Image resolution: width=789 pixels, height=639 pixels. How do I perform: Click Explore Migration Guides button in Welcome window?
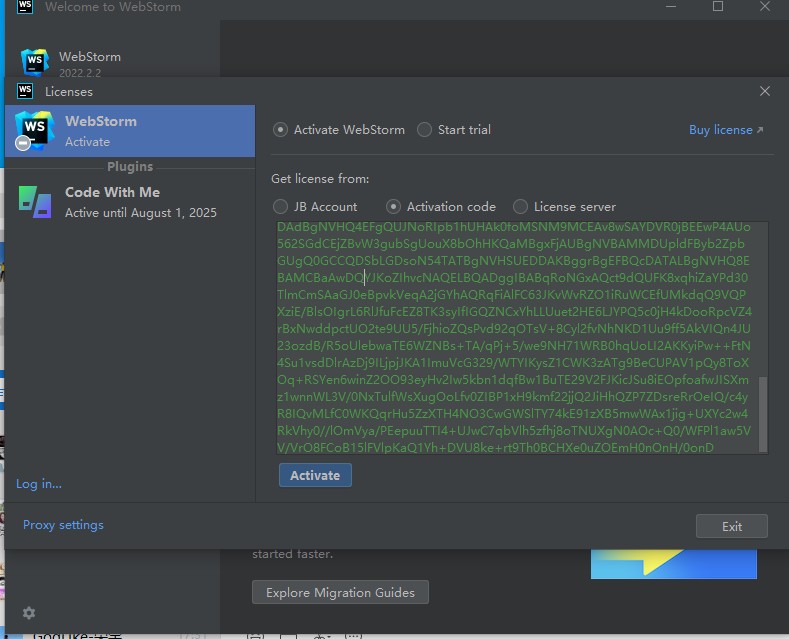tap(340, 592)
